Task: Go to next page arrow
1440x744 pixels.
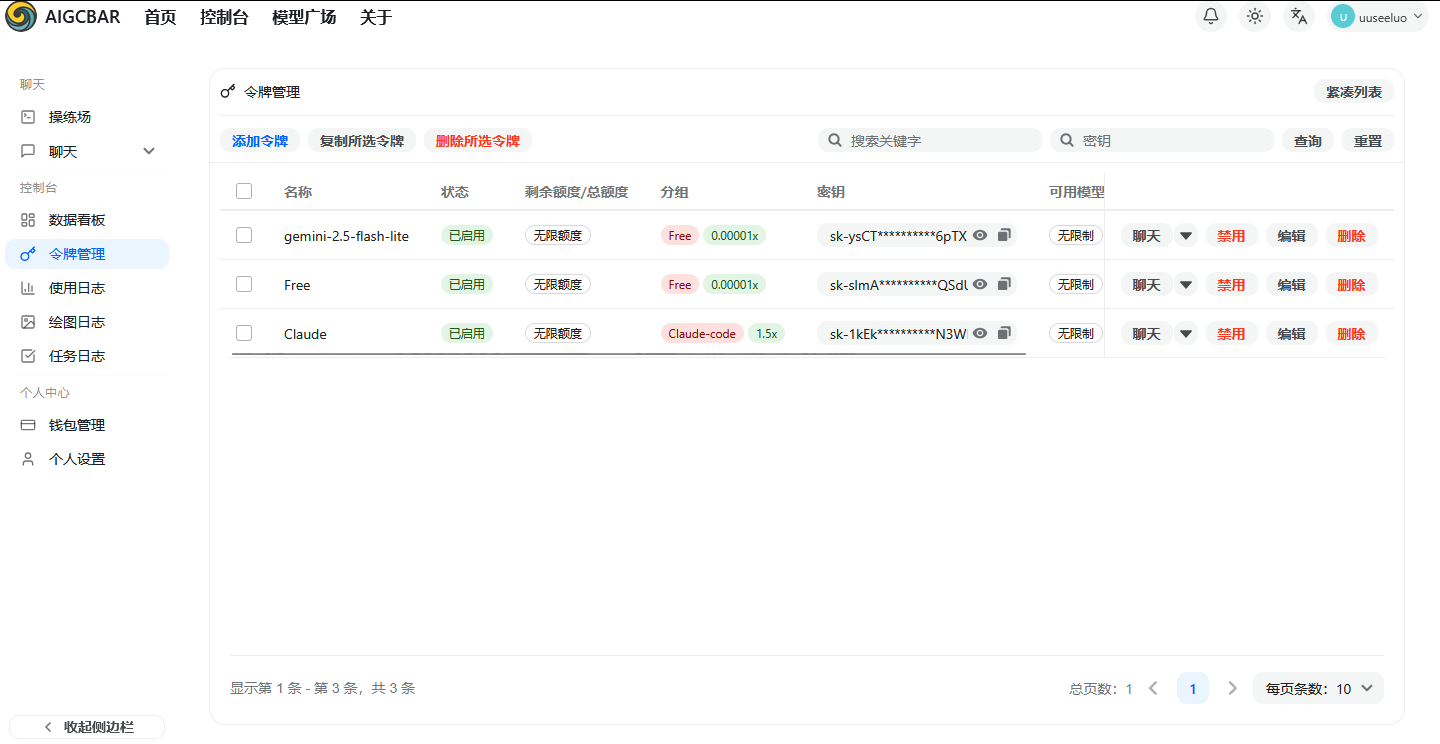Action: tap(1232, 688)
